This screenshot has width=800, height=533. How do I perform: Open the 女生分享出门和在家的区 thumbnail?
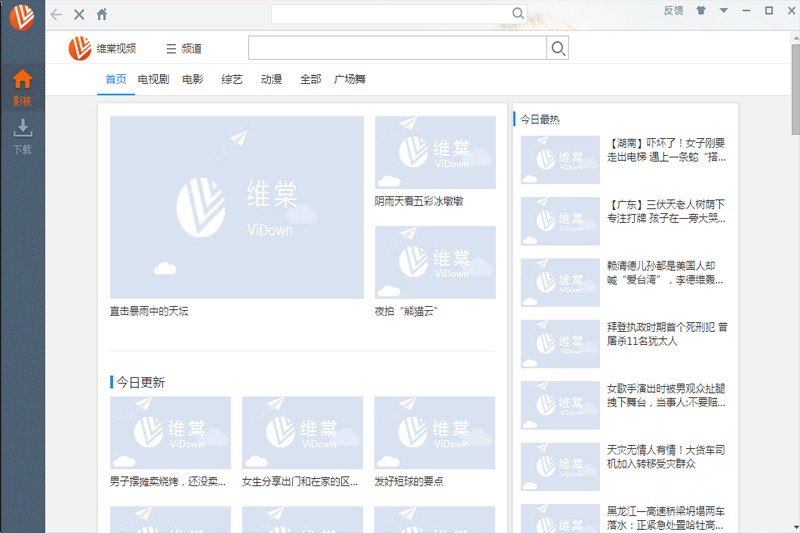click(303, 433)
